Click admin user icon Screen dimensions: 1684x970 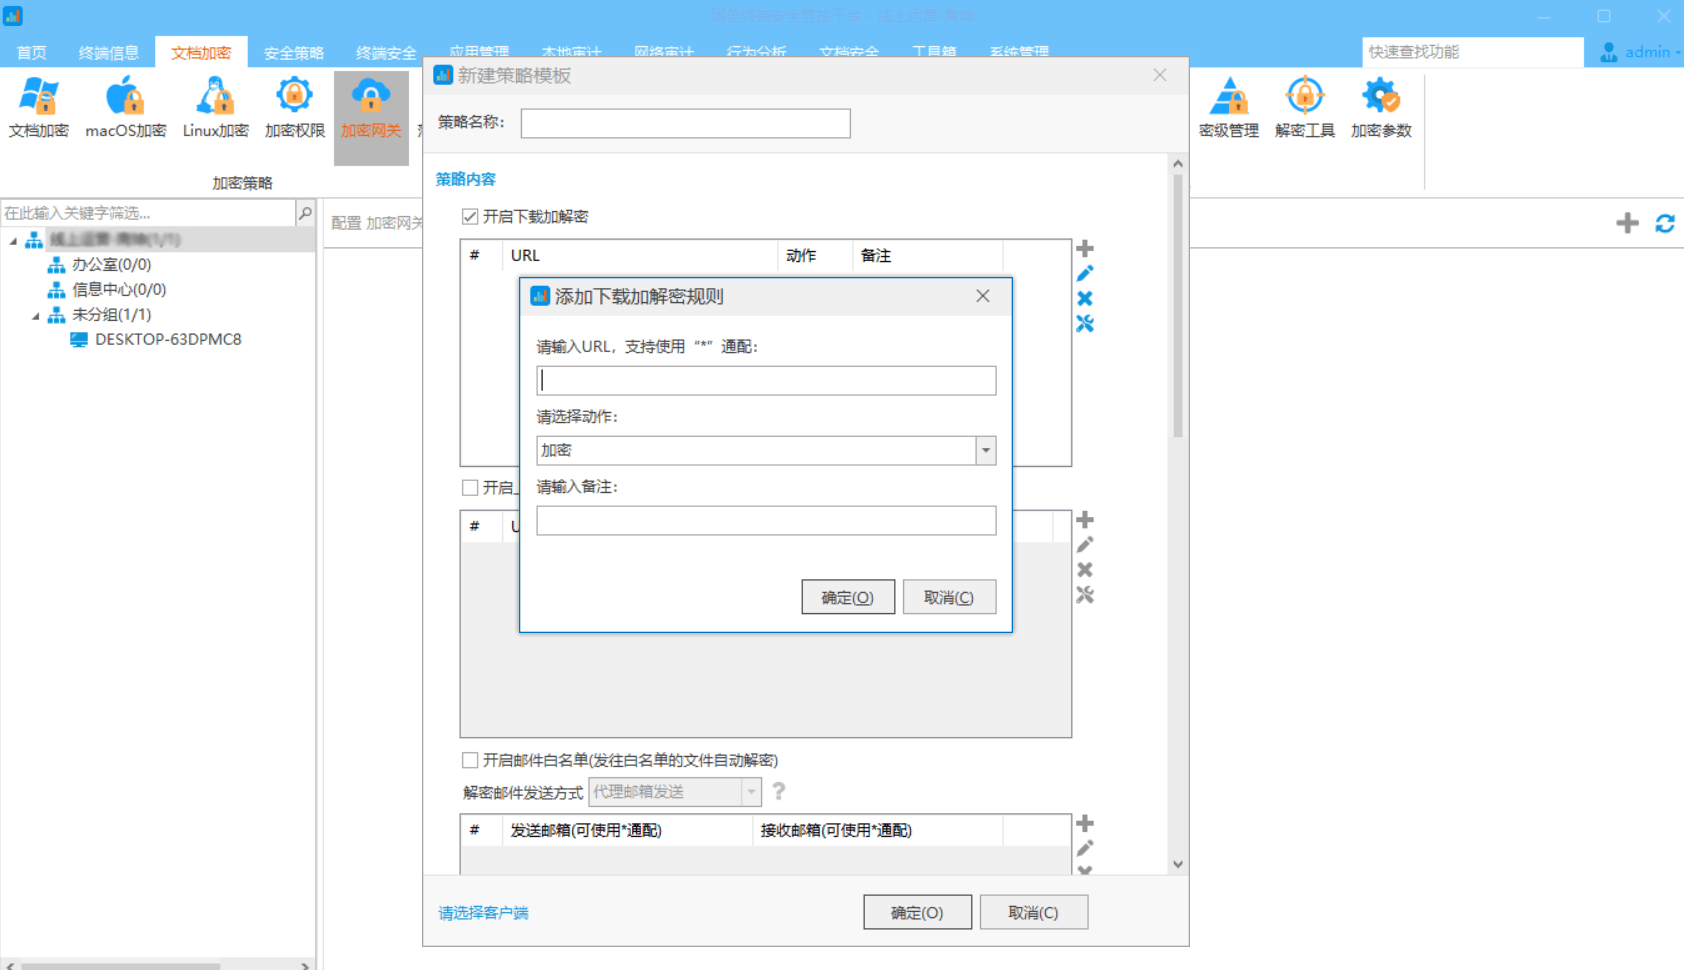click(1608, 52)
